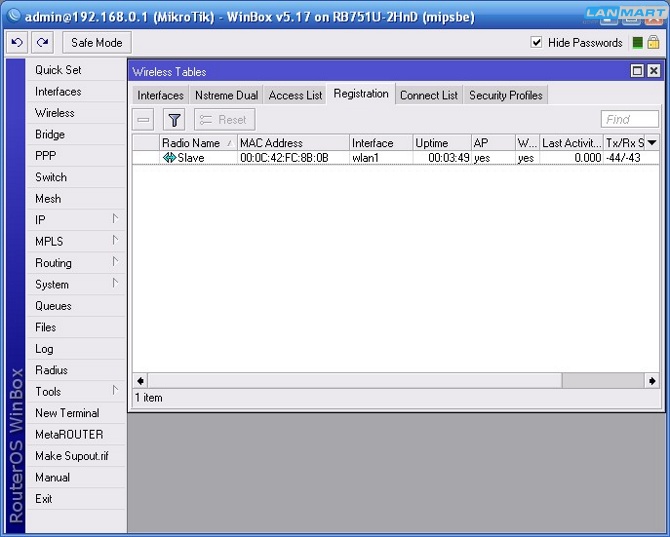Screen dimensions: 670x537
Task: Click the AP column header
Action: 494,143
